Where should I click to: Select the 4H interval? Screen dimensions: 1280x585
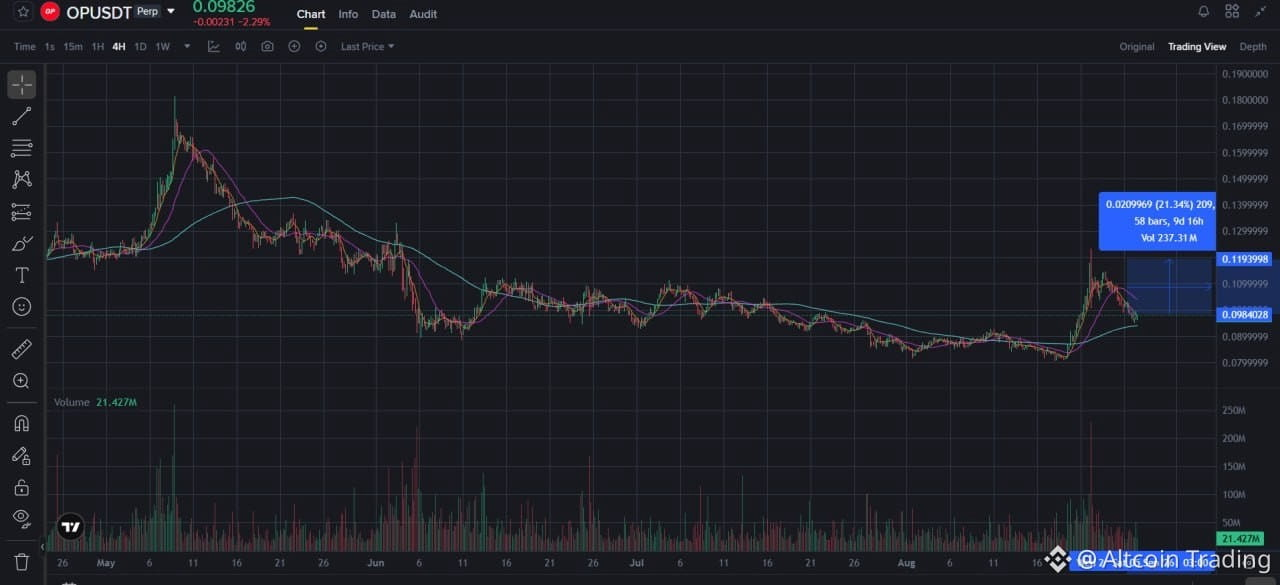pyautogui.click(x=119, y=46)
